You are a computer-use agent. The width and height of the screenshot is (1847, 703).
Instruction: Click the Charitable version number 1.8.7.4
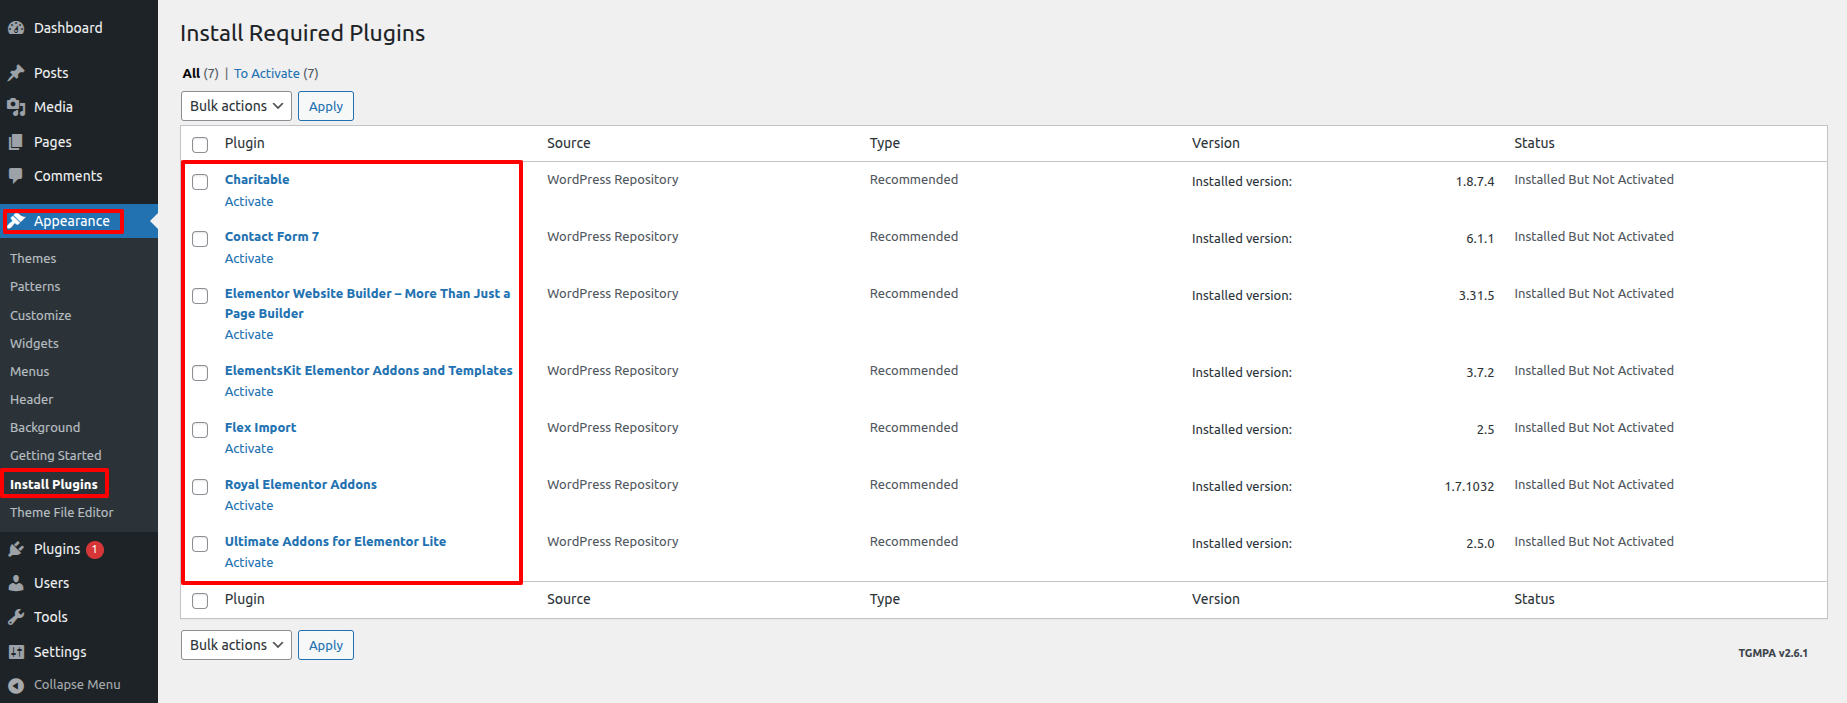coord(1475,182)
